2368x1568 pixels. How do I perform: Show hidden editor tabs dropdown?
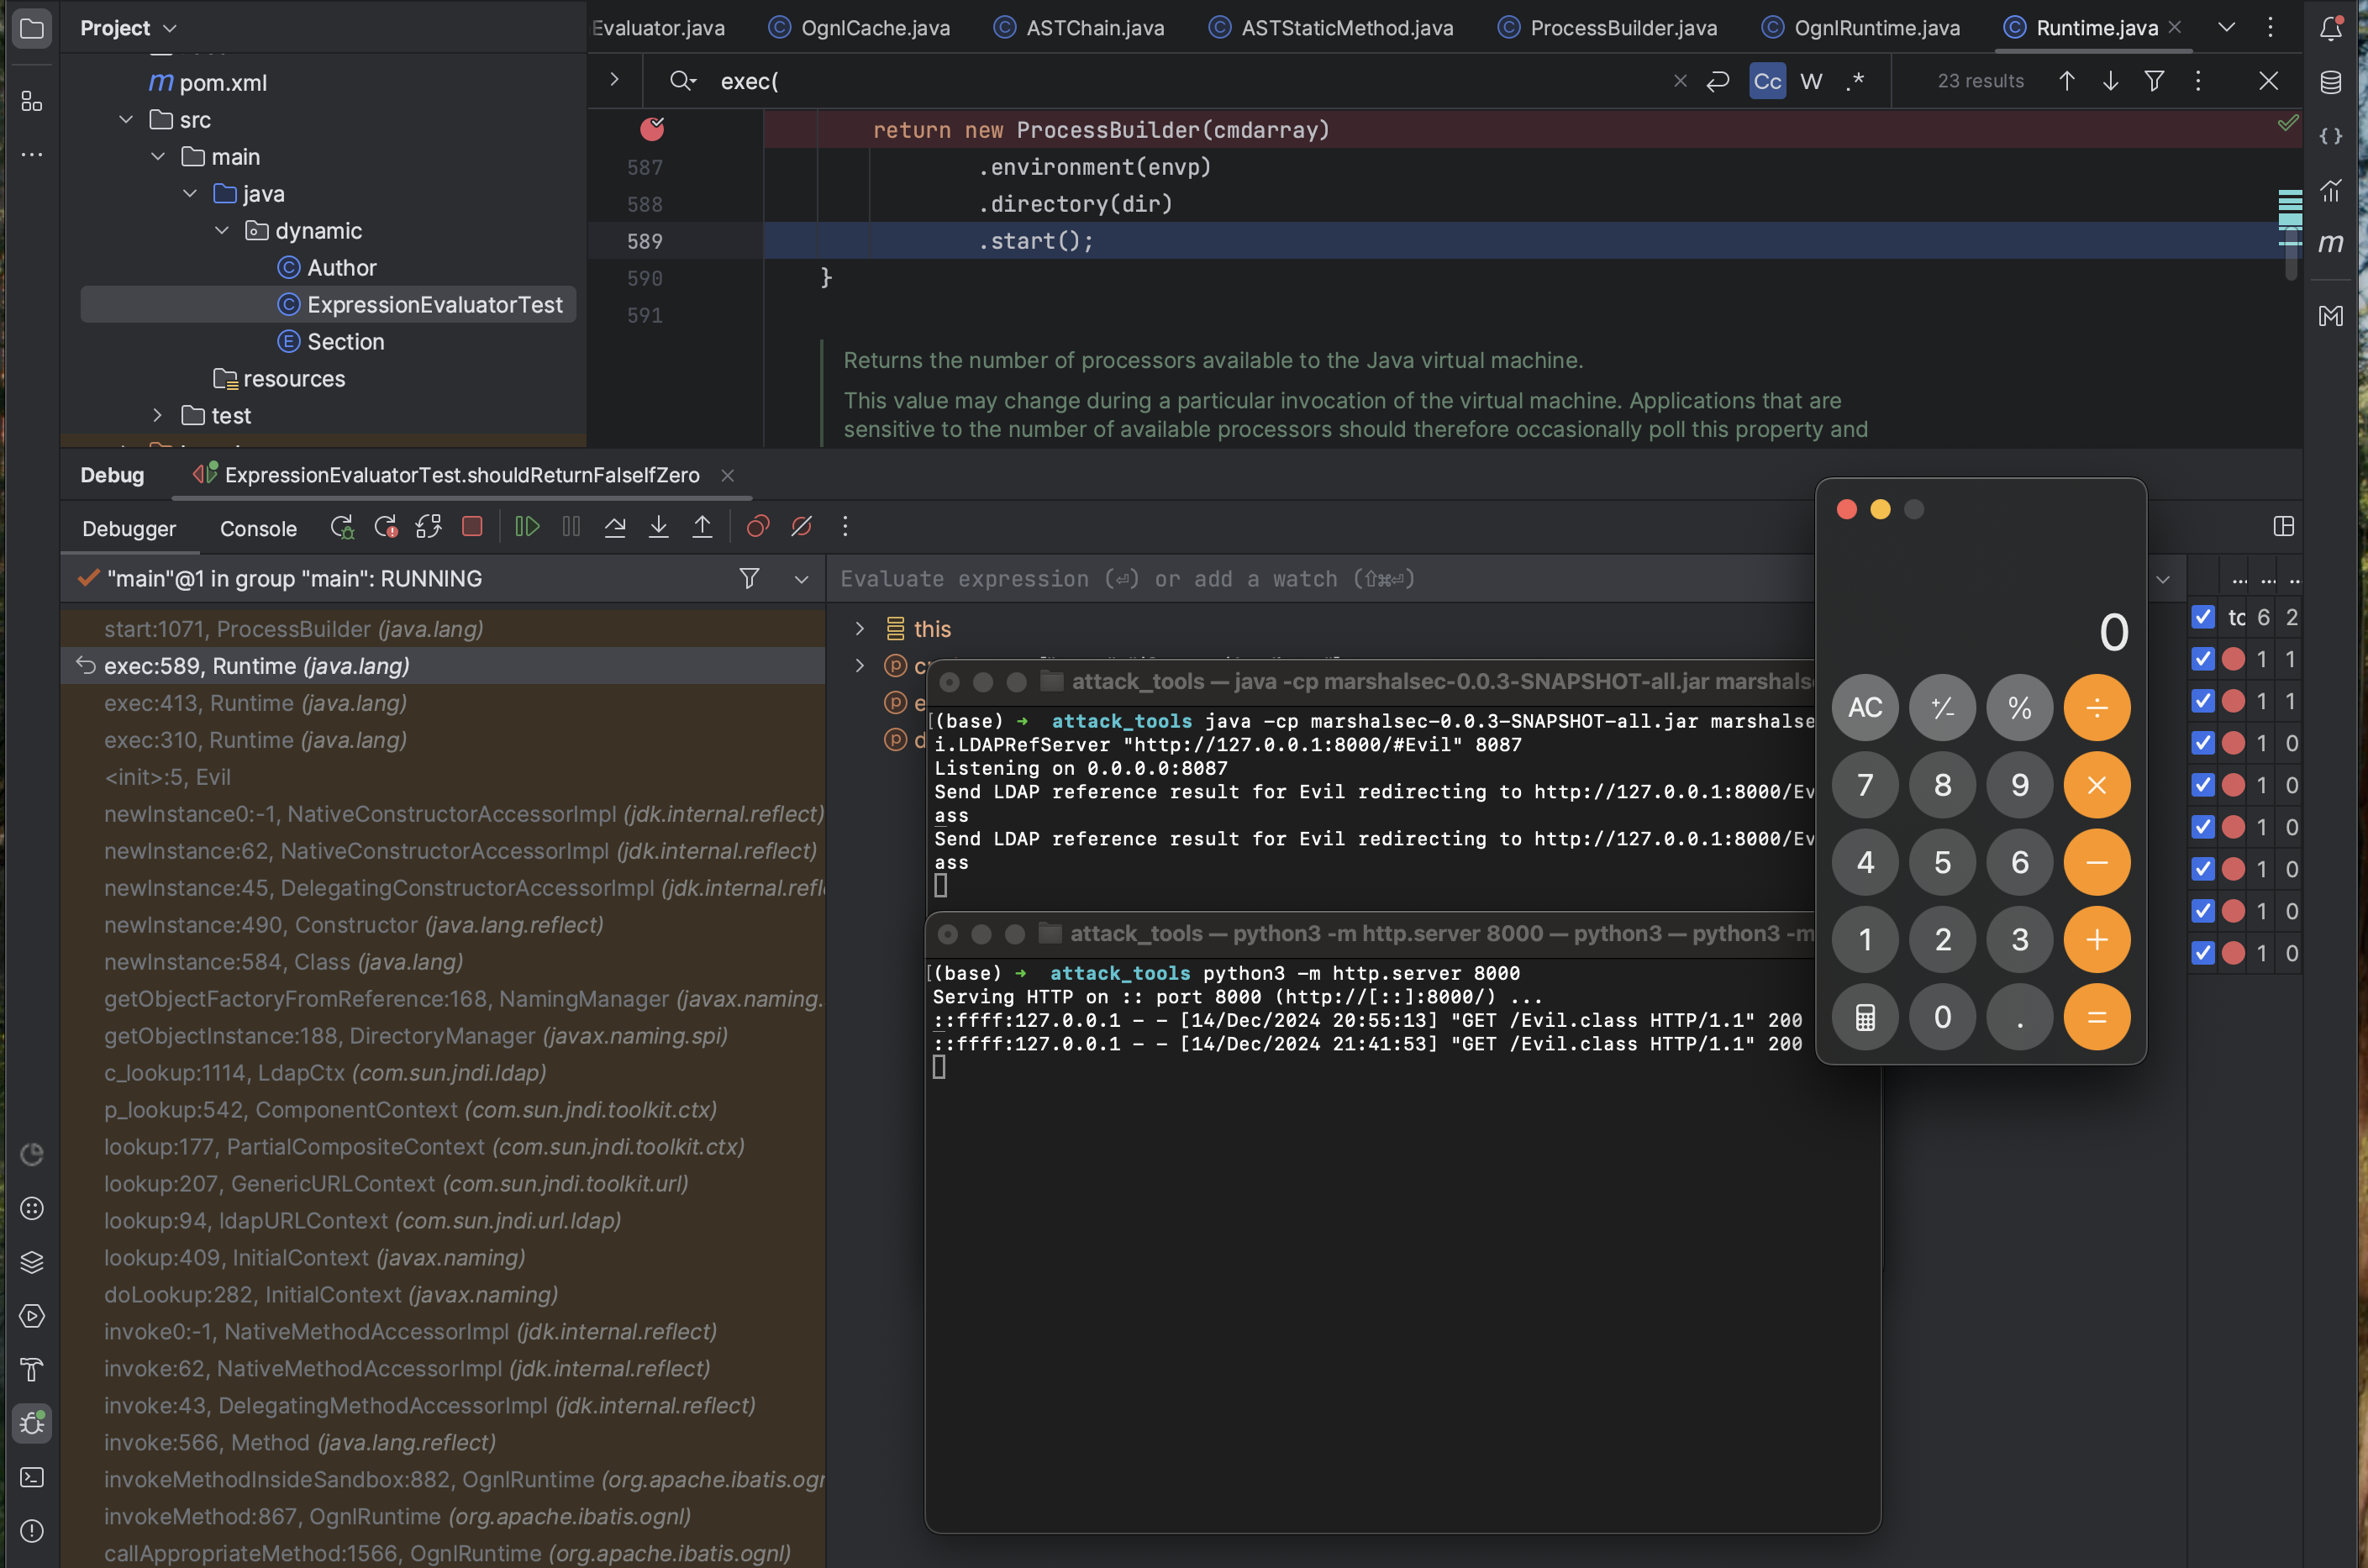click(x=2226, y=28)
